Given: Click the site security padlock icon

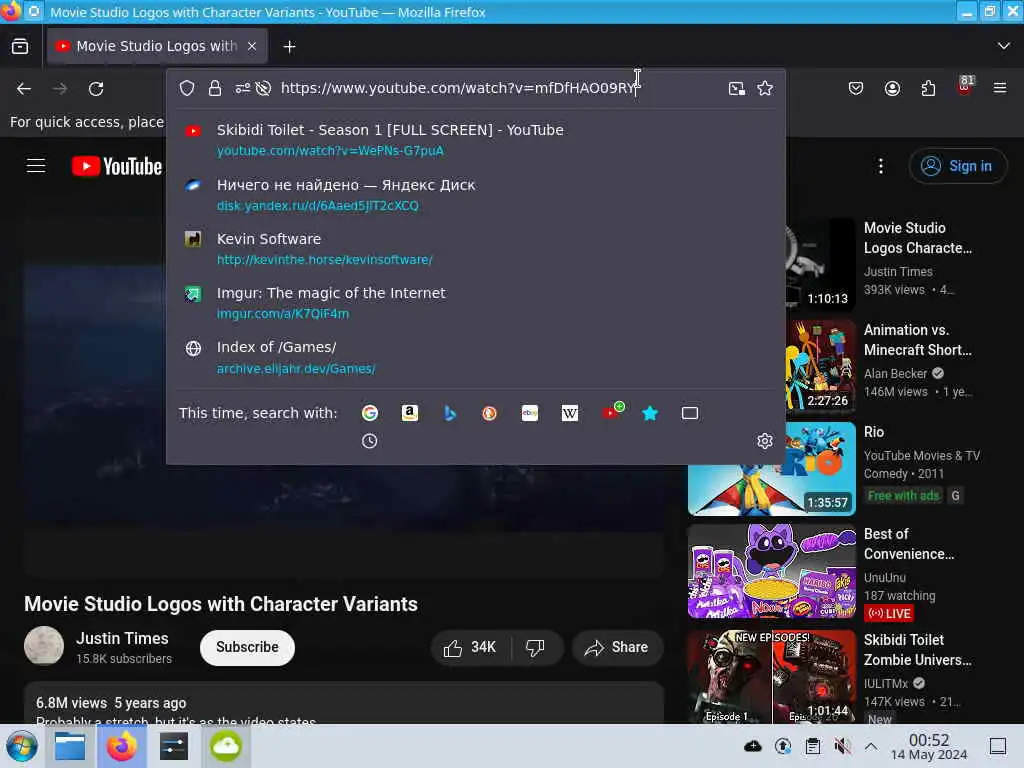Looking at the screenshot, I should click(x=215, y=88).
